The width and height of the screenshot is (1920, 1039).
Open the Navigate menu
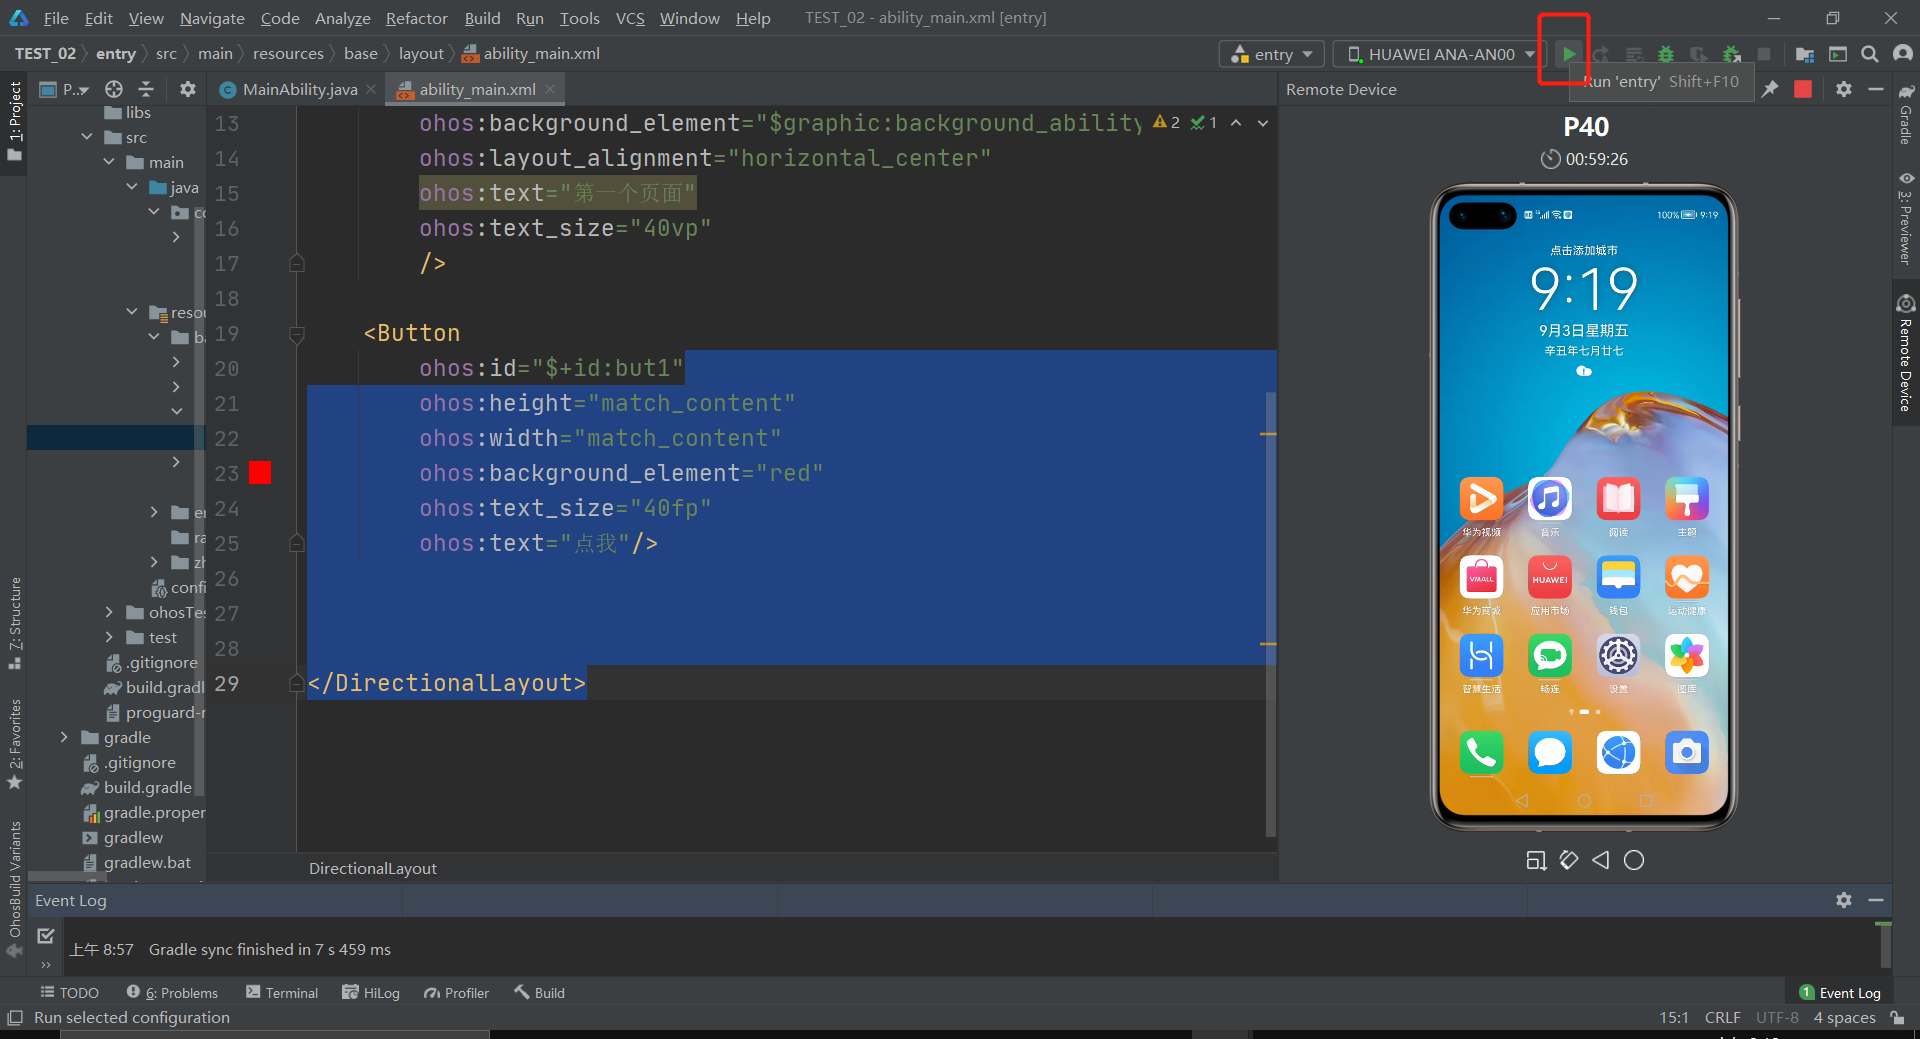pos(212,18)
